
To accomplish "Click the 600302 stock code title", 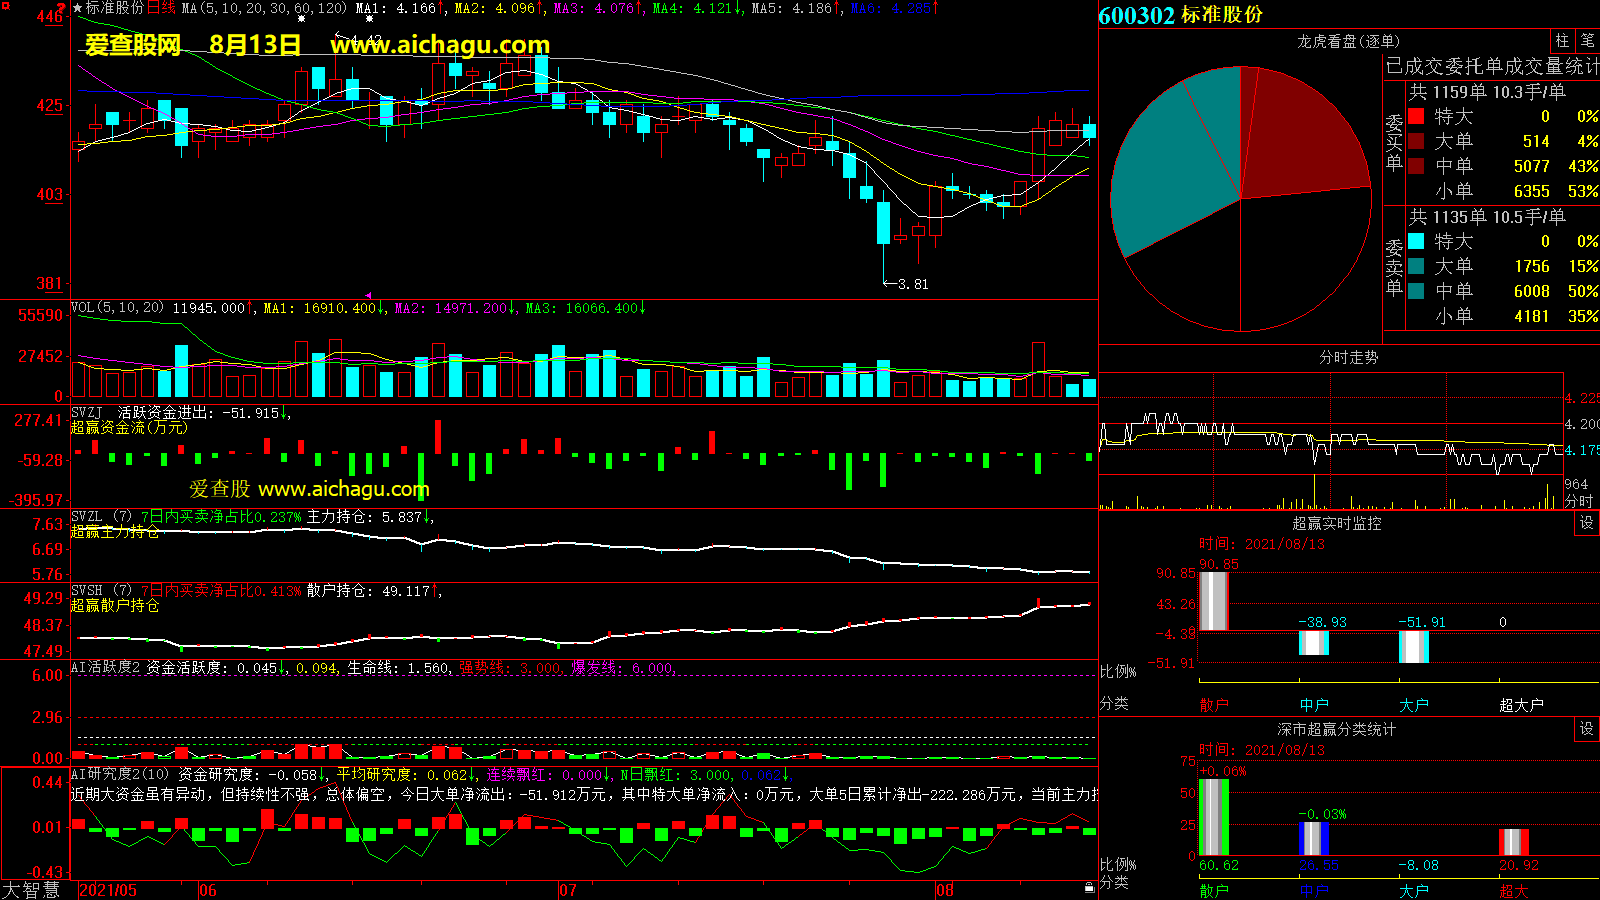I will [1136, 15].
